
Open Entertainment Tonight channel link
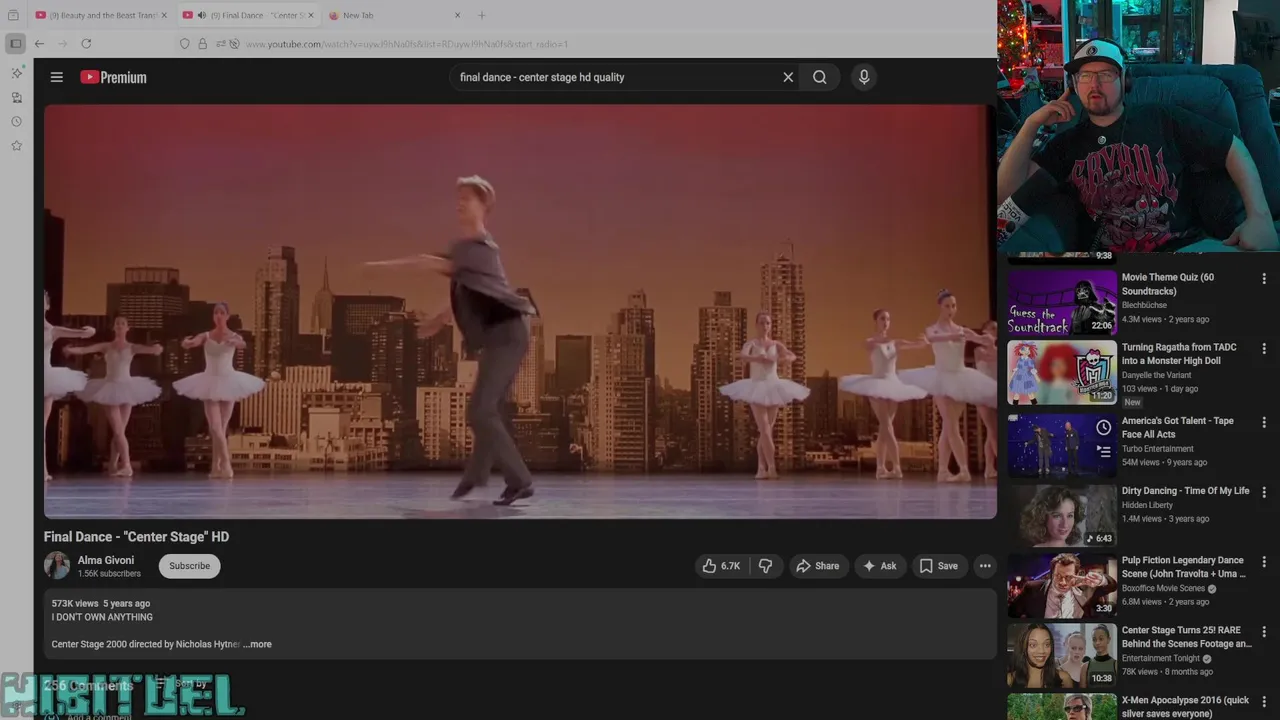1160,659
